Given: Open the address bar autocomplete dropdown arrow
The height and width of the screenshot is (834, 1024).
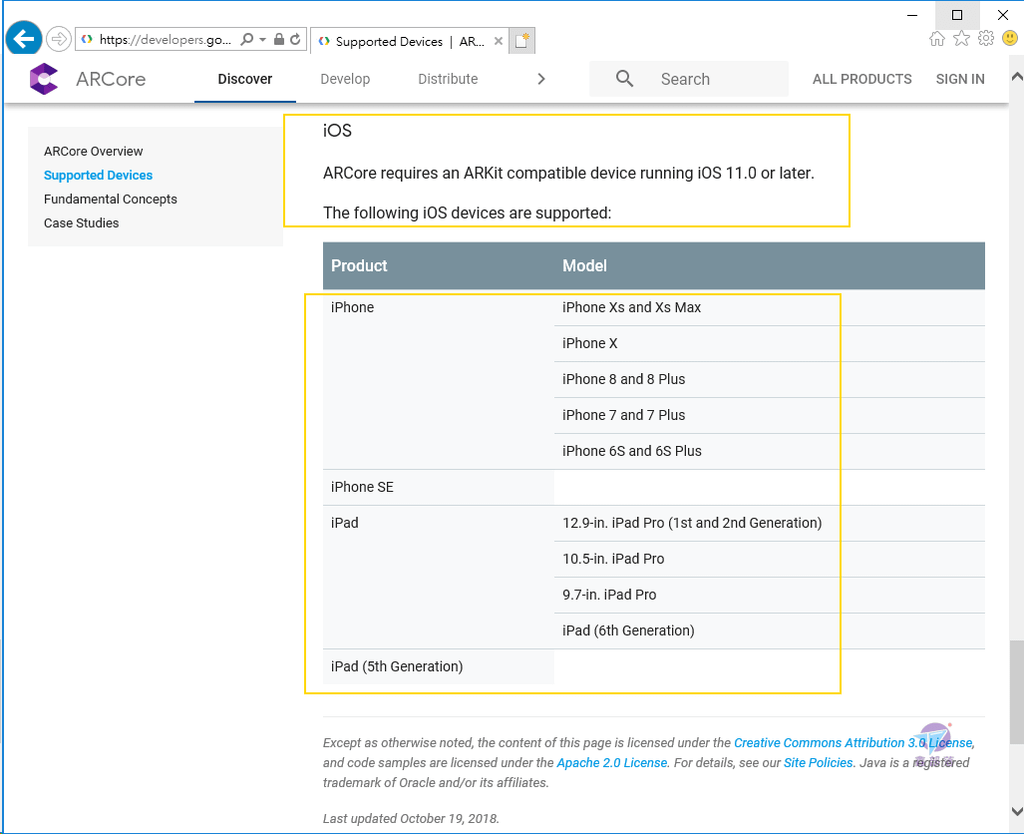Looking at the screenshot, I should (263, 39).
